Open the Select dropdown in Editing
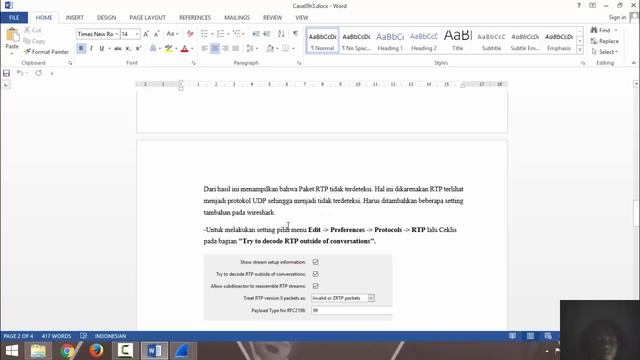The width and height of the screenshot is (640, 360). (x=605, y=52)
